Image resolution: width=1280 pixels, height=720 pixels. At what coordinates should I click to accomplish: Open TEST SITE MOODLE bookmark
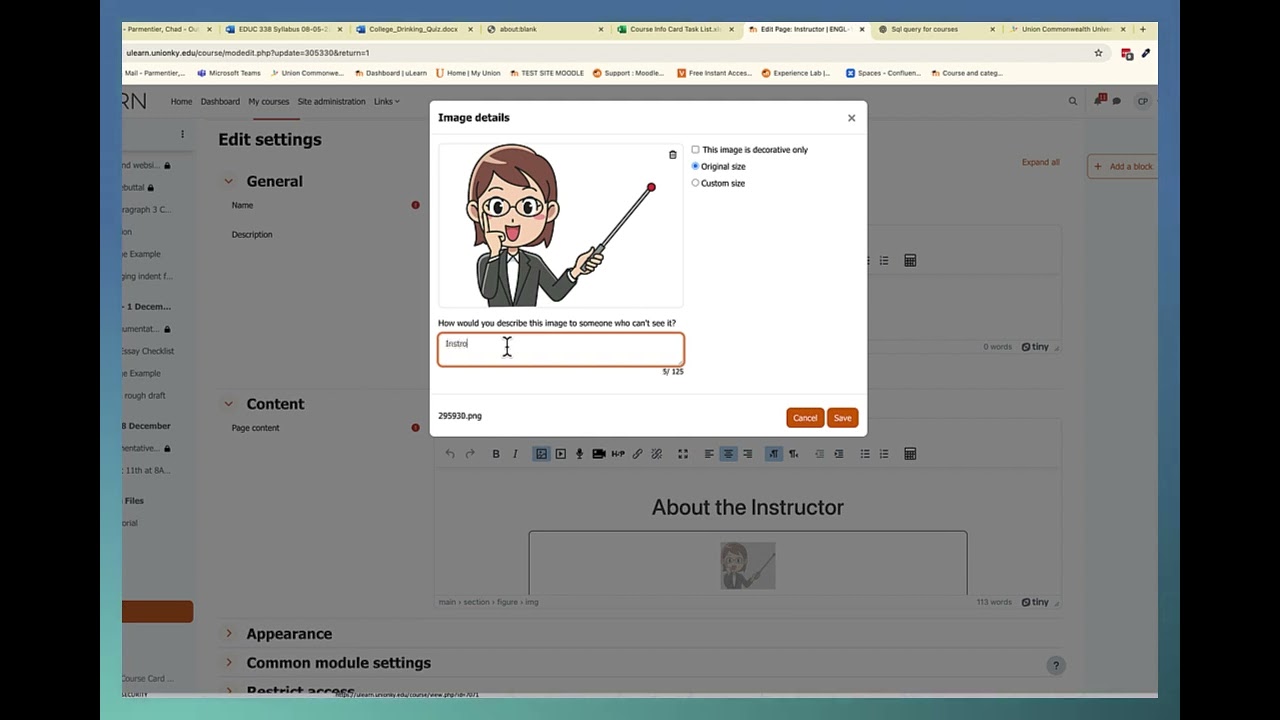[546, 73]
